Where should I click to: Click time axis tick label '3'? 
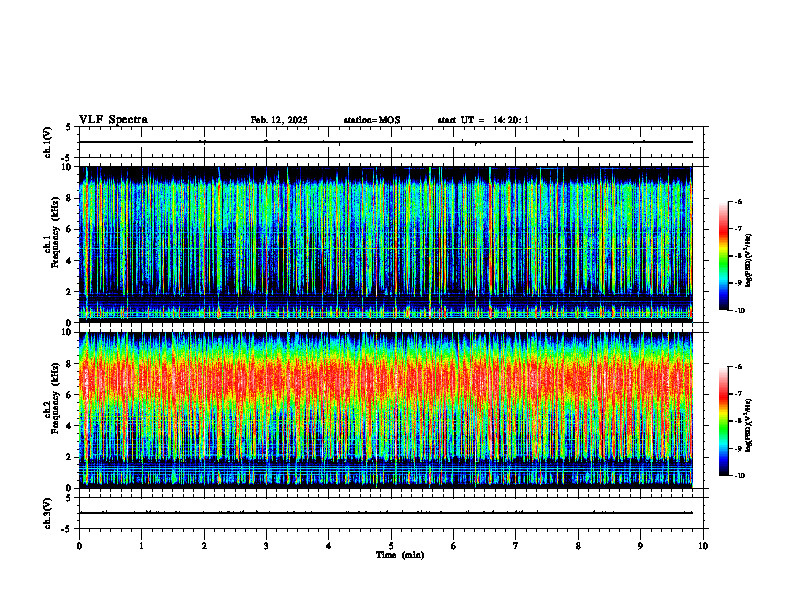point(266,546)
